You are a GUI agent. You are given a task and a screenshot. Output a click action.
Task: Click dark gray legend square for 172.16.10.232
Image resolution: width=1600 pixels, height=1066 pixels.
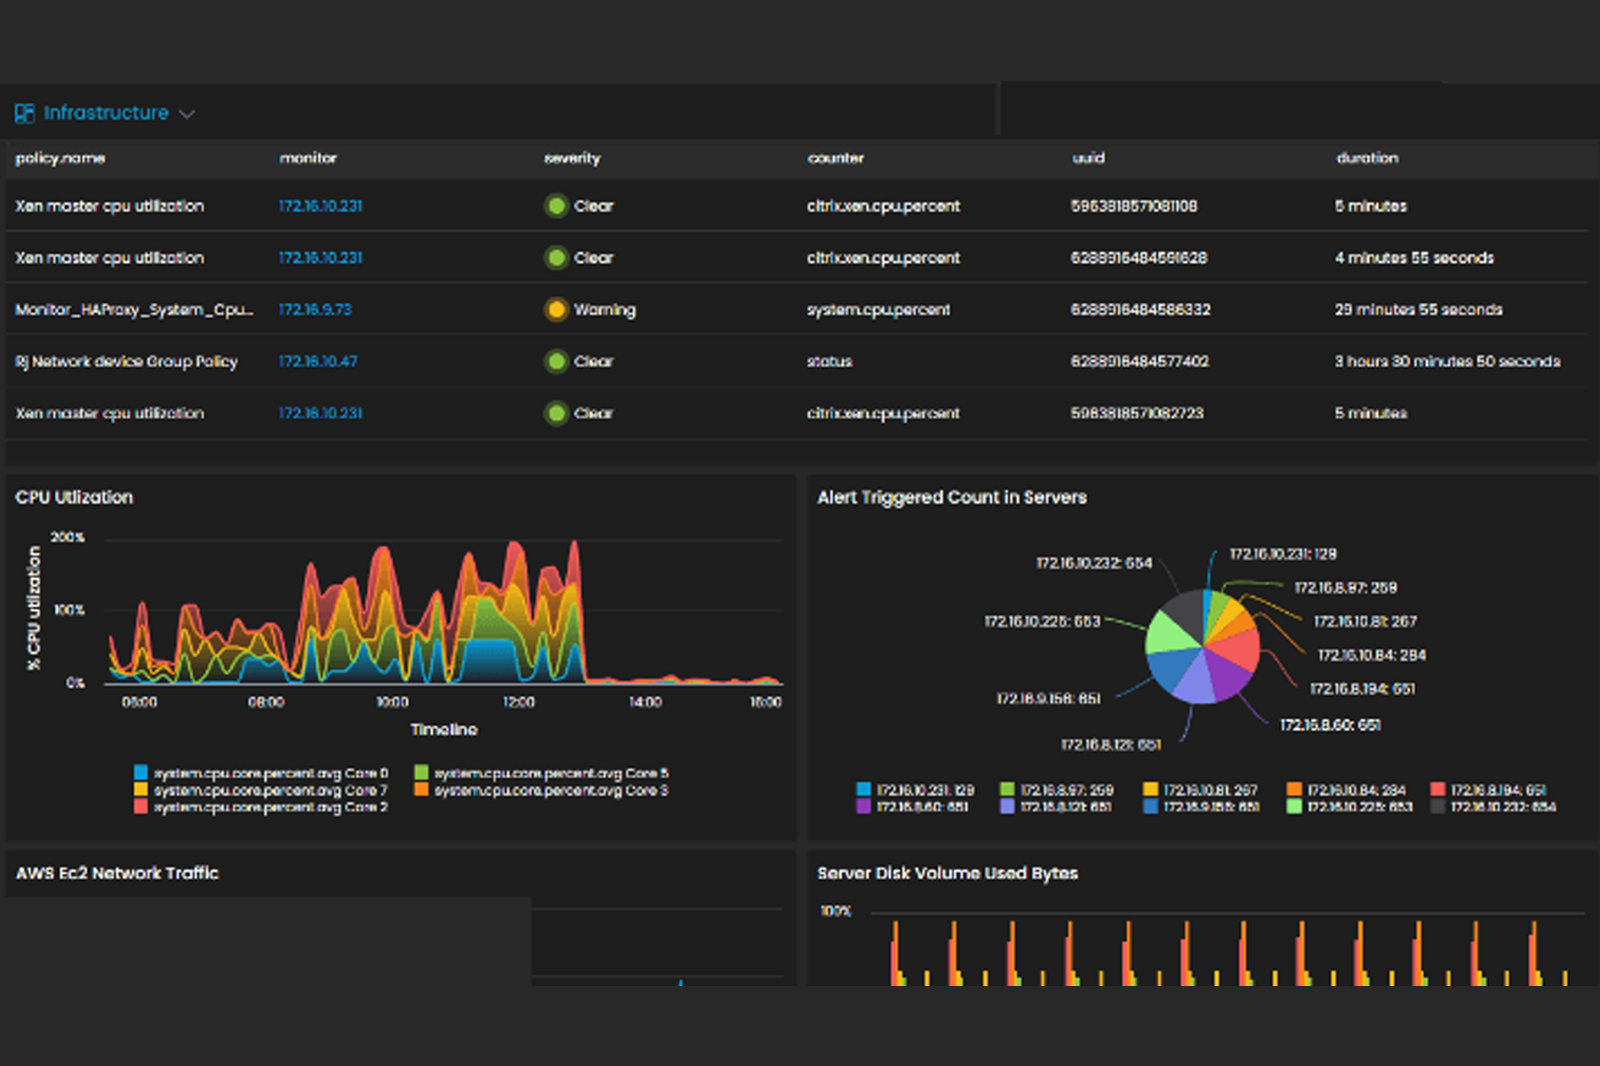click(x=1438, y=807)
